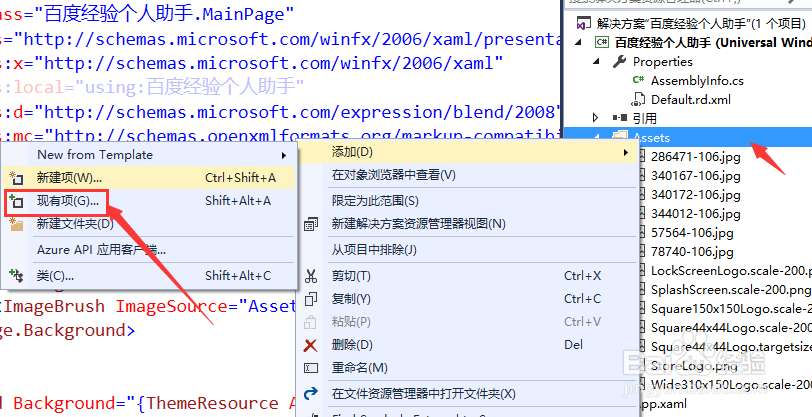Select 新建解决方案资源管理器视图(N)
This screenshot has height=417, width=812.
(468, 224)
